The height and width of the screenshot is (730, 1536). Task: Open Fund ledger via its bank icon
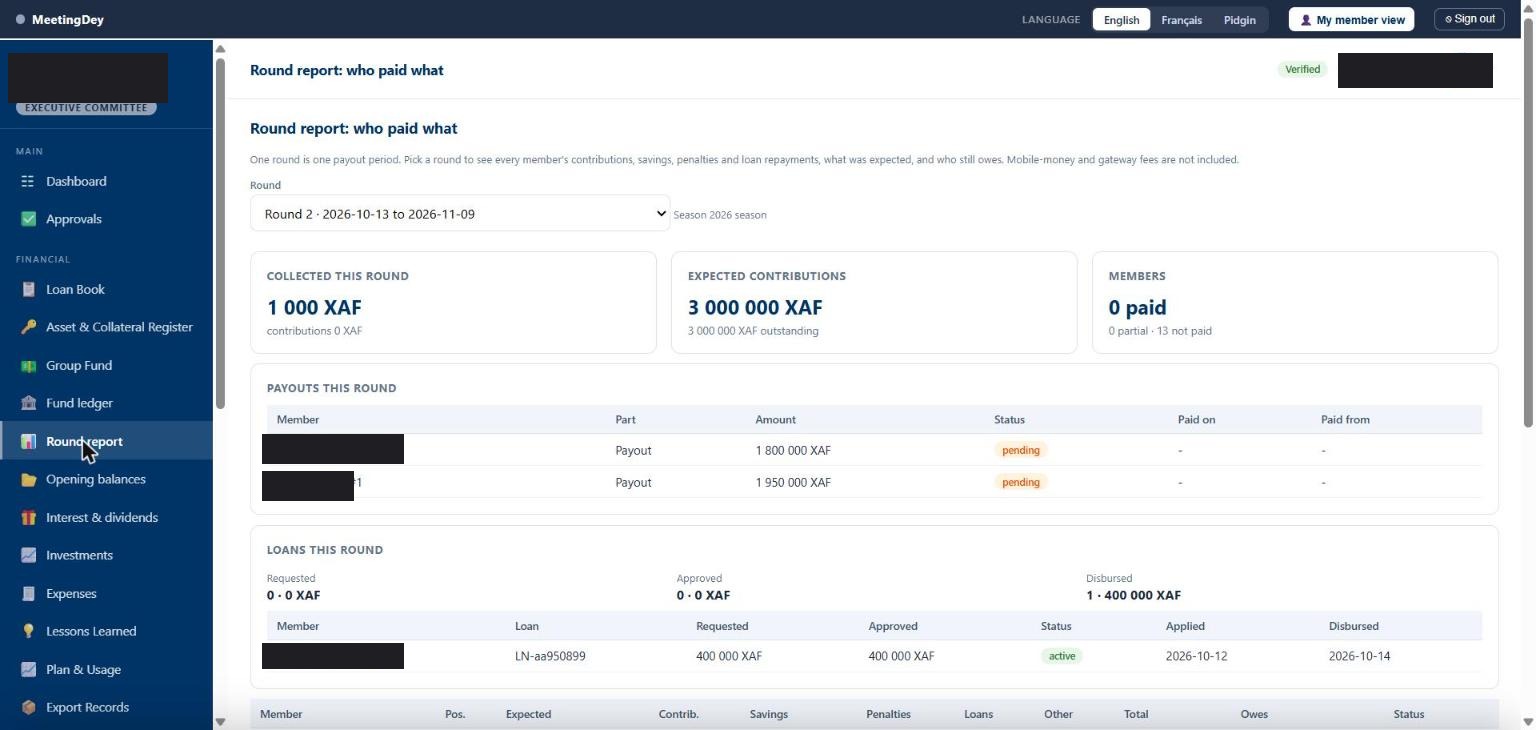pyautogui.click(x=28, y=403)
